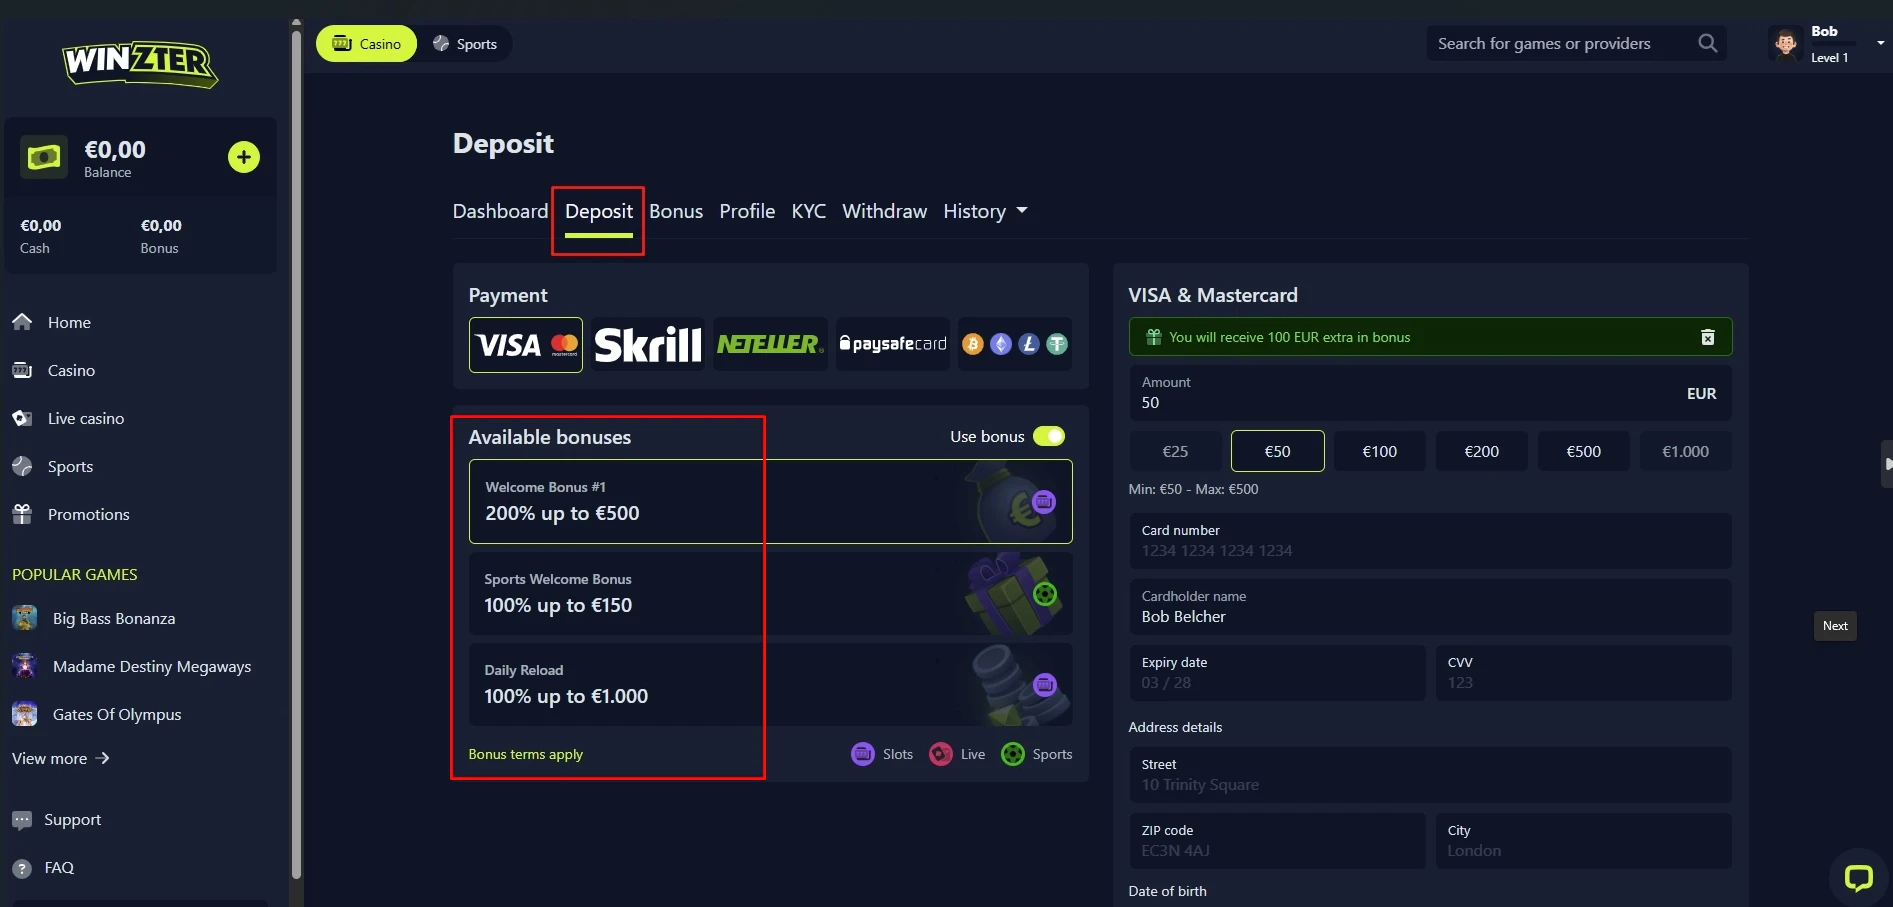This screenshot has width=1893, height=907.
Task: Open Sports in the sidebar
Action: (x=70, y=466)
